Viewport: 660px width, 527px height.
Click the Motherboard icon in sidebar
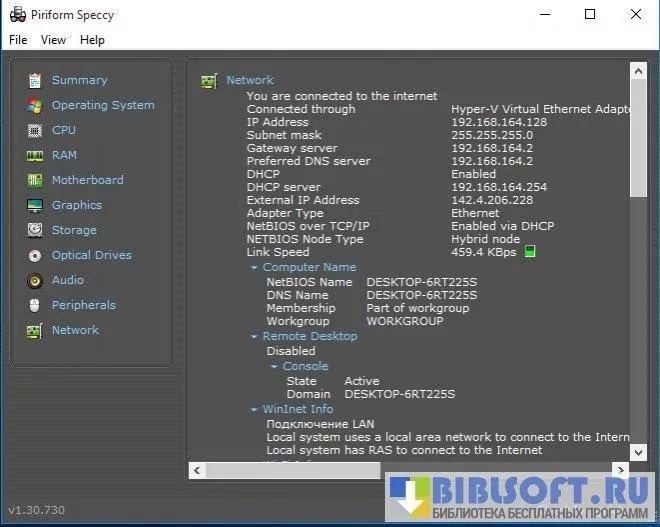coord(35,180)
